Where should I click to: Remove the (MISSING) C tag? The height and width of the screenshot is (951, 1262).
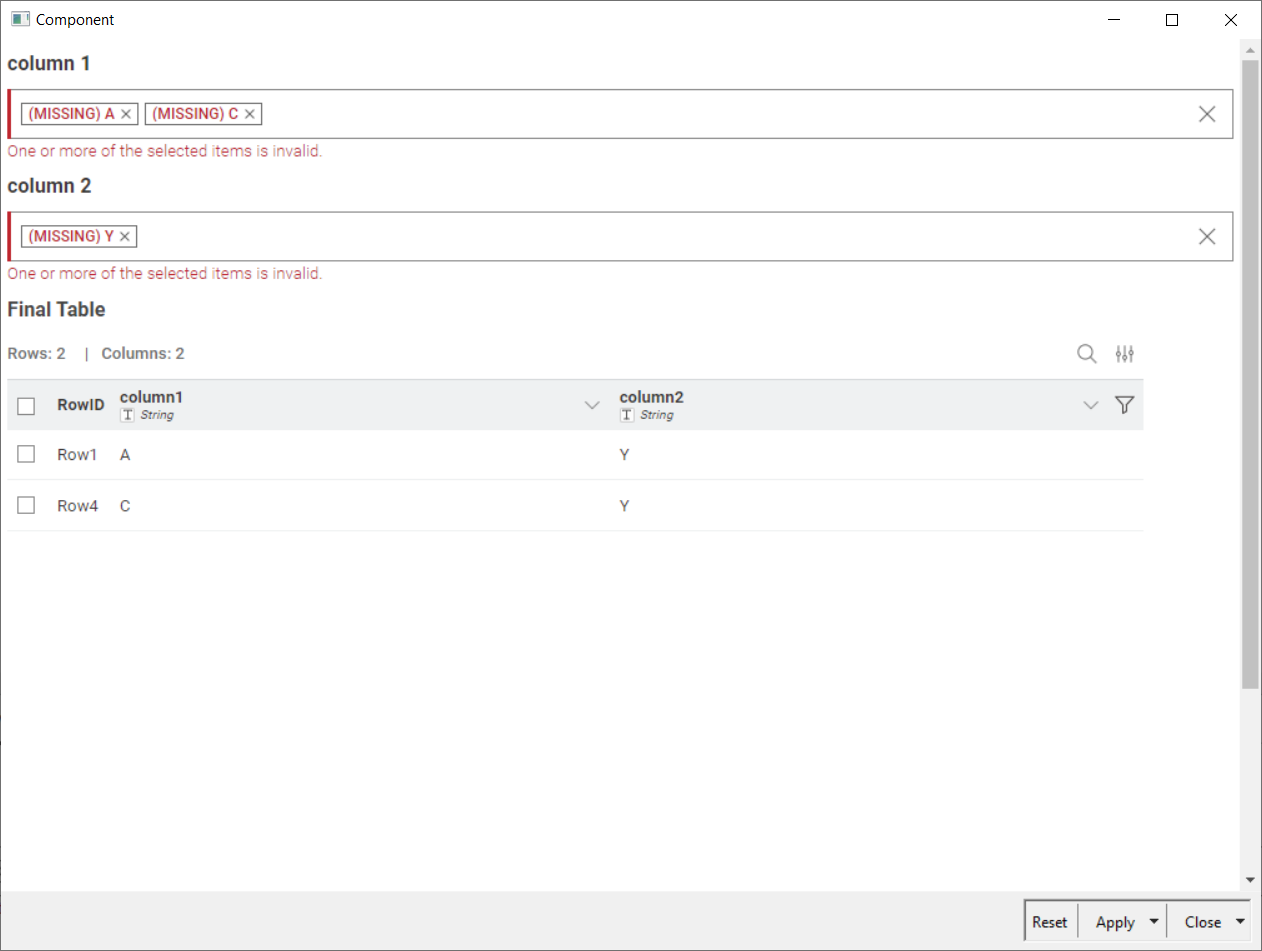coord(250,114)
